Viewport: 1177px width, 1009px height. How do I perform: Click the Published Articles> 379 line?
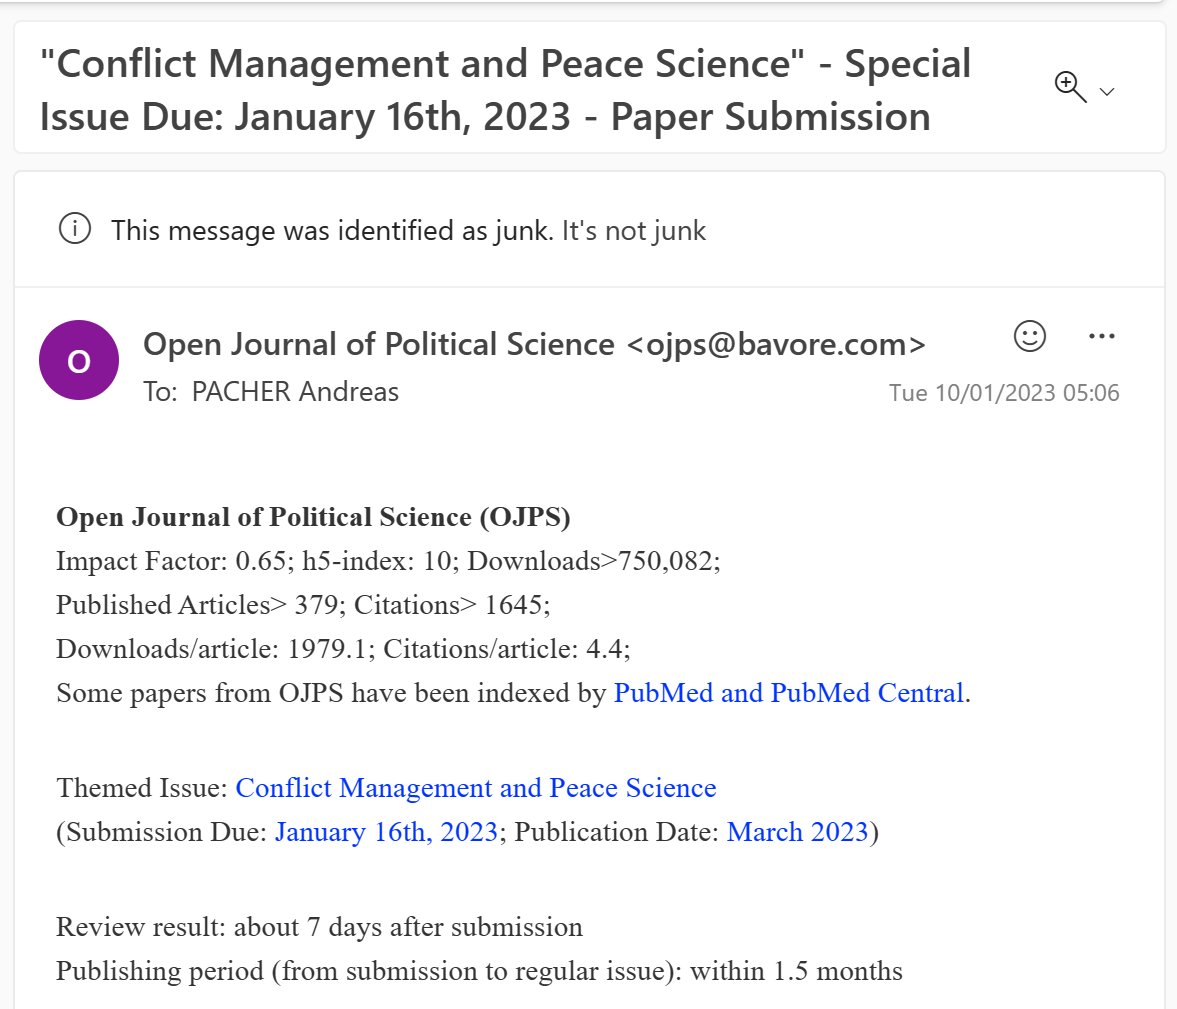(303, 604)
